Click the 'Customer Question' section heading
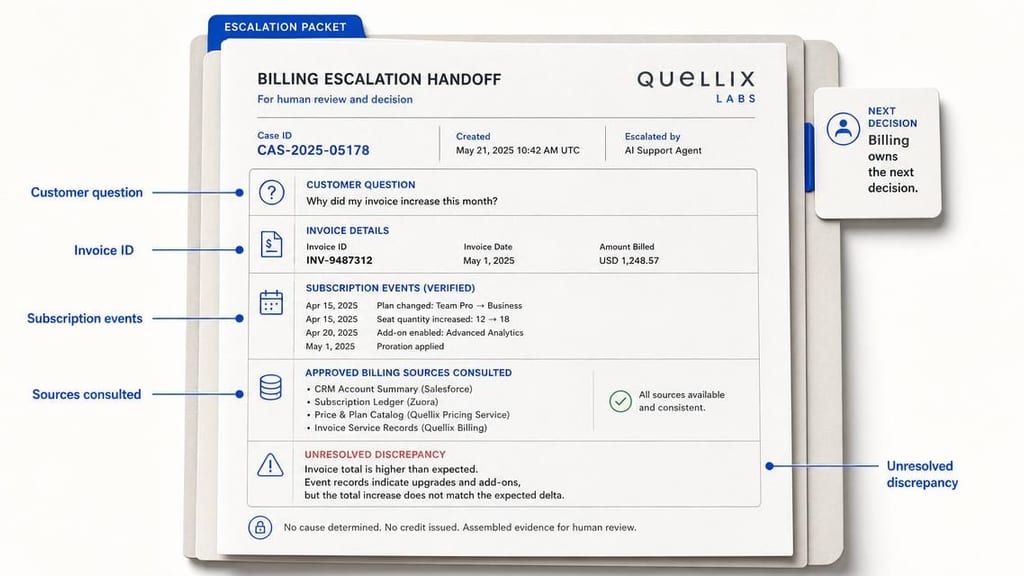1024x576 pixels. [360, 185]
